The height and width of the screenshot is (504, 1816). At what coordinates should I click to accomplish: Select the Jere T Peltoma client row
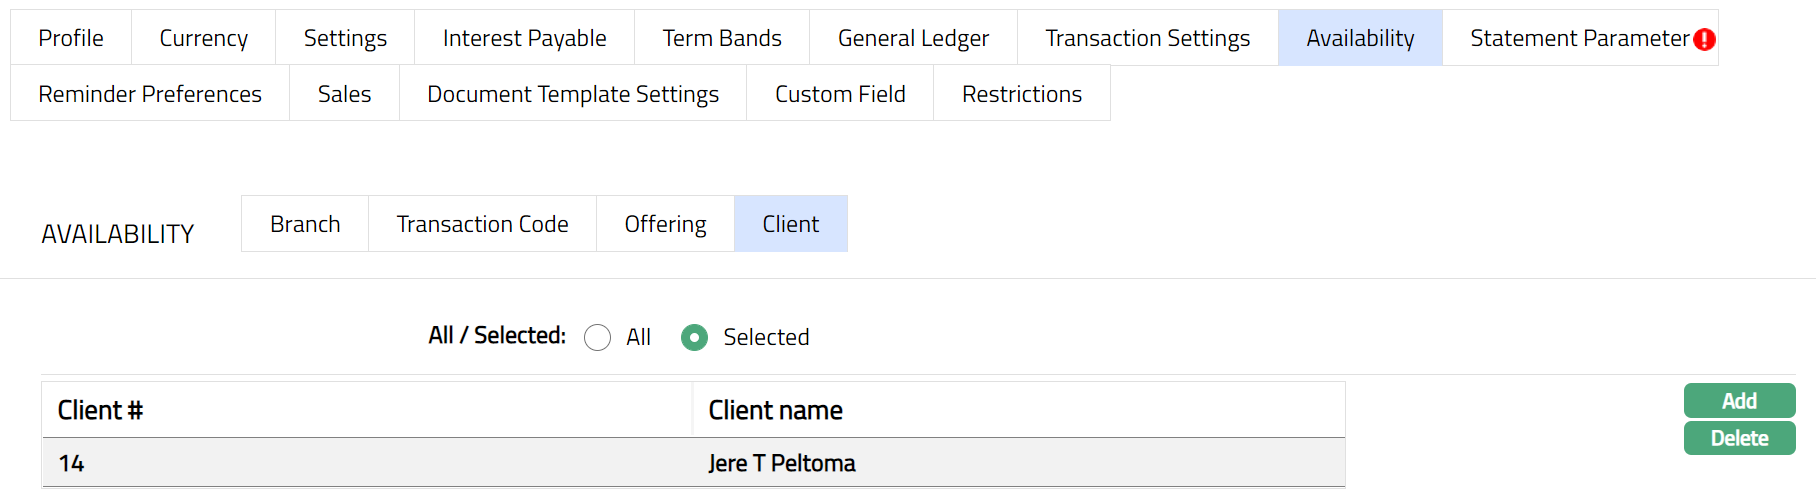coord(692,463)
